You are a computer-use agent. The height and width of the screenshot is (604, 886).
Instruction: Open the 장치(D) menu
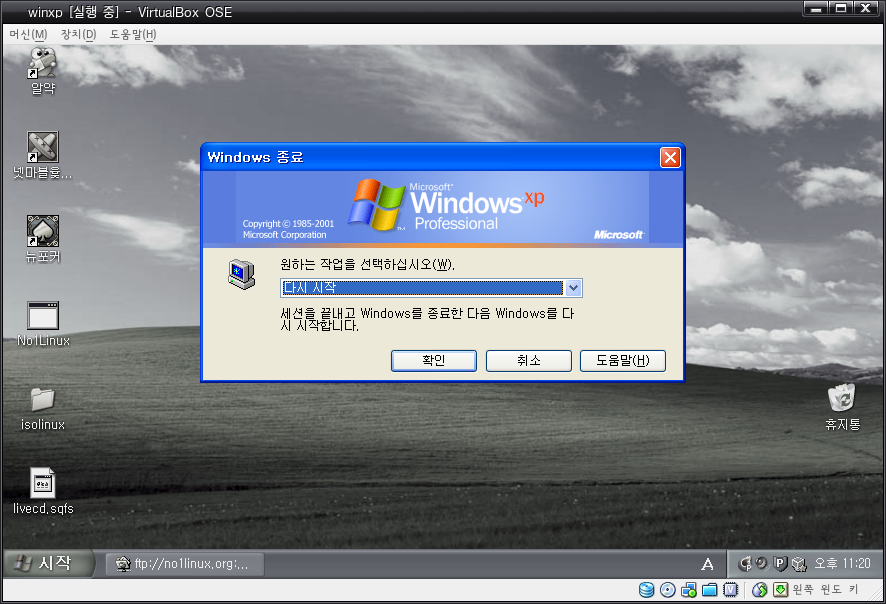point(79,34)
